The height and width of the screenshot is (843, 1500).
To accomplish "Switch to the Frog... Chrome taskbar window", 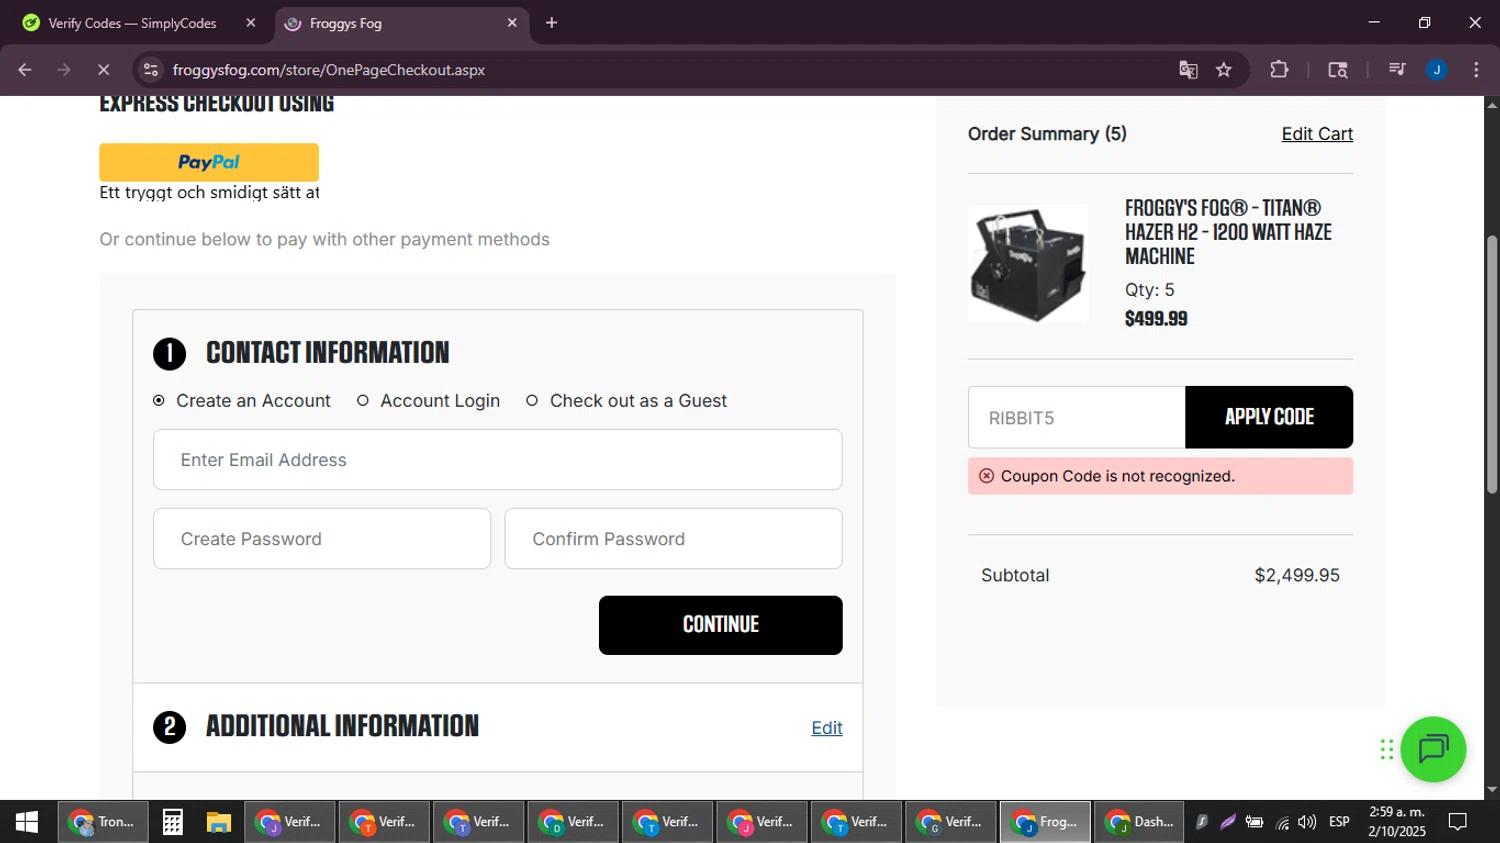I will 1045,822.
